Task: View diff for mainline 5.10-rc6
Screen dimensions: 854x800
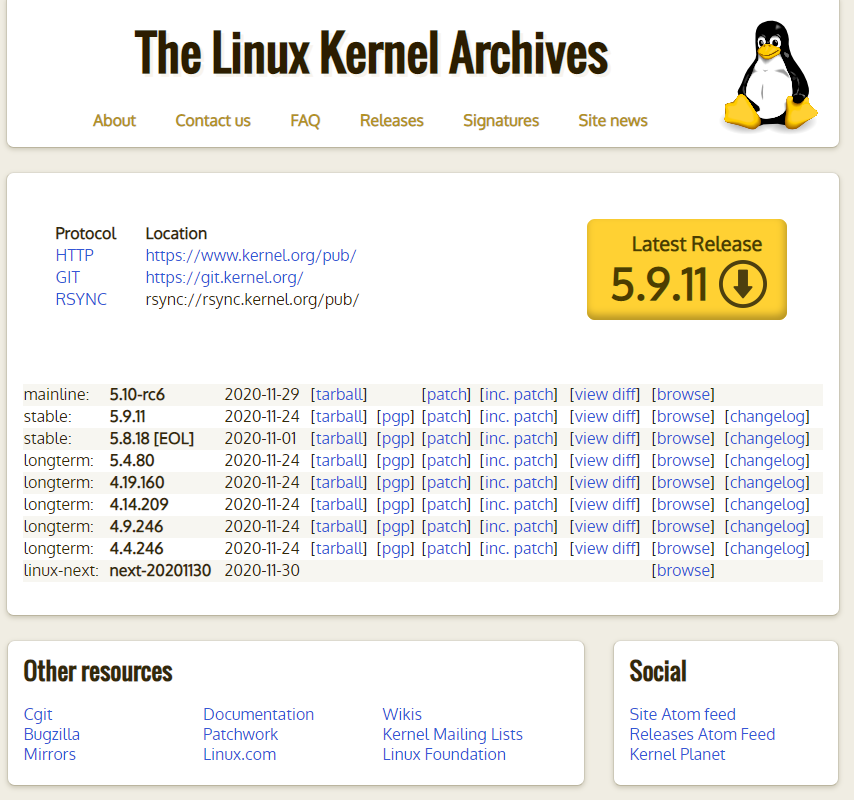Action: point(605,394)
